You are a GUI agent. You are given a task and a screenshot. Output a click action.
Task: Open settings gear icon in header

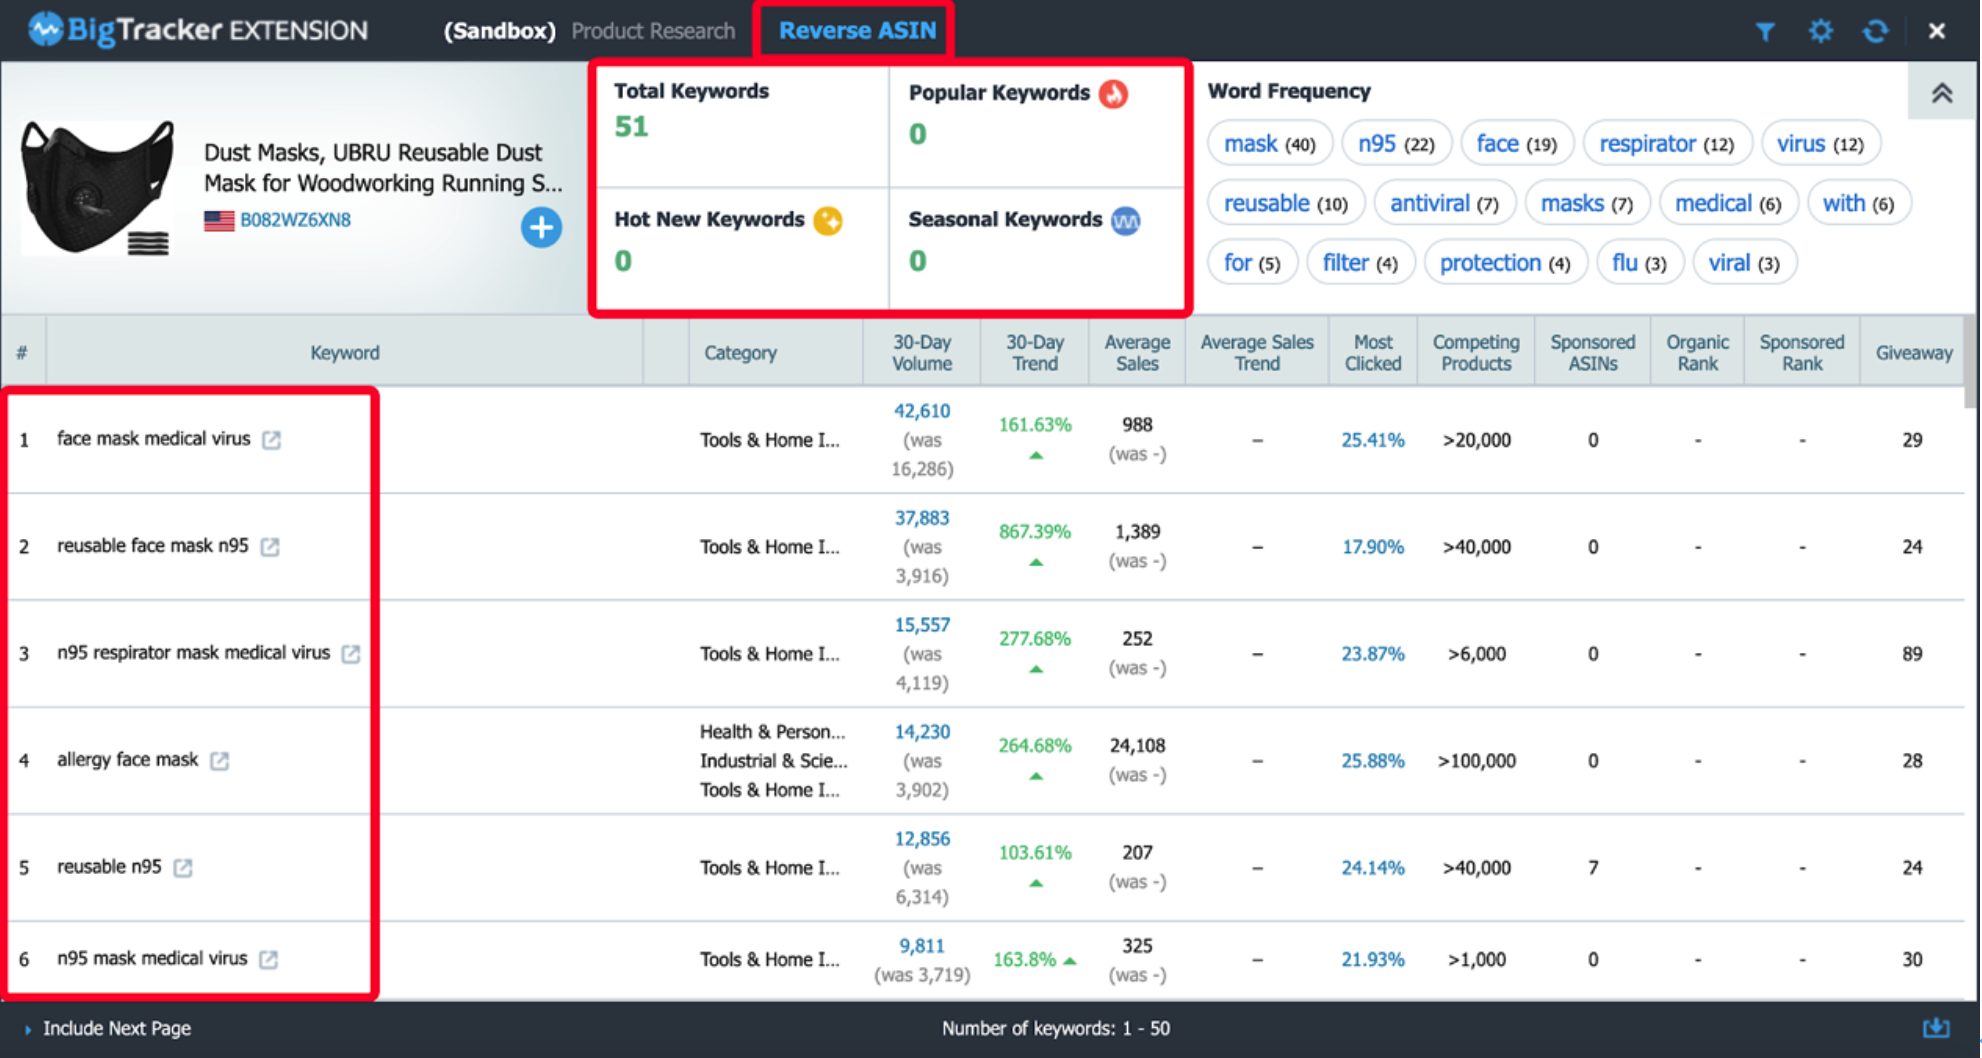[x=1820, y=31]
